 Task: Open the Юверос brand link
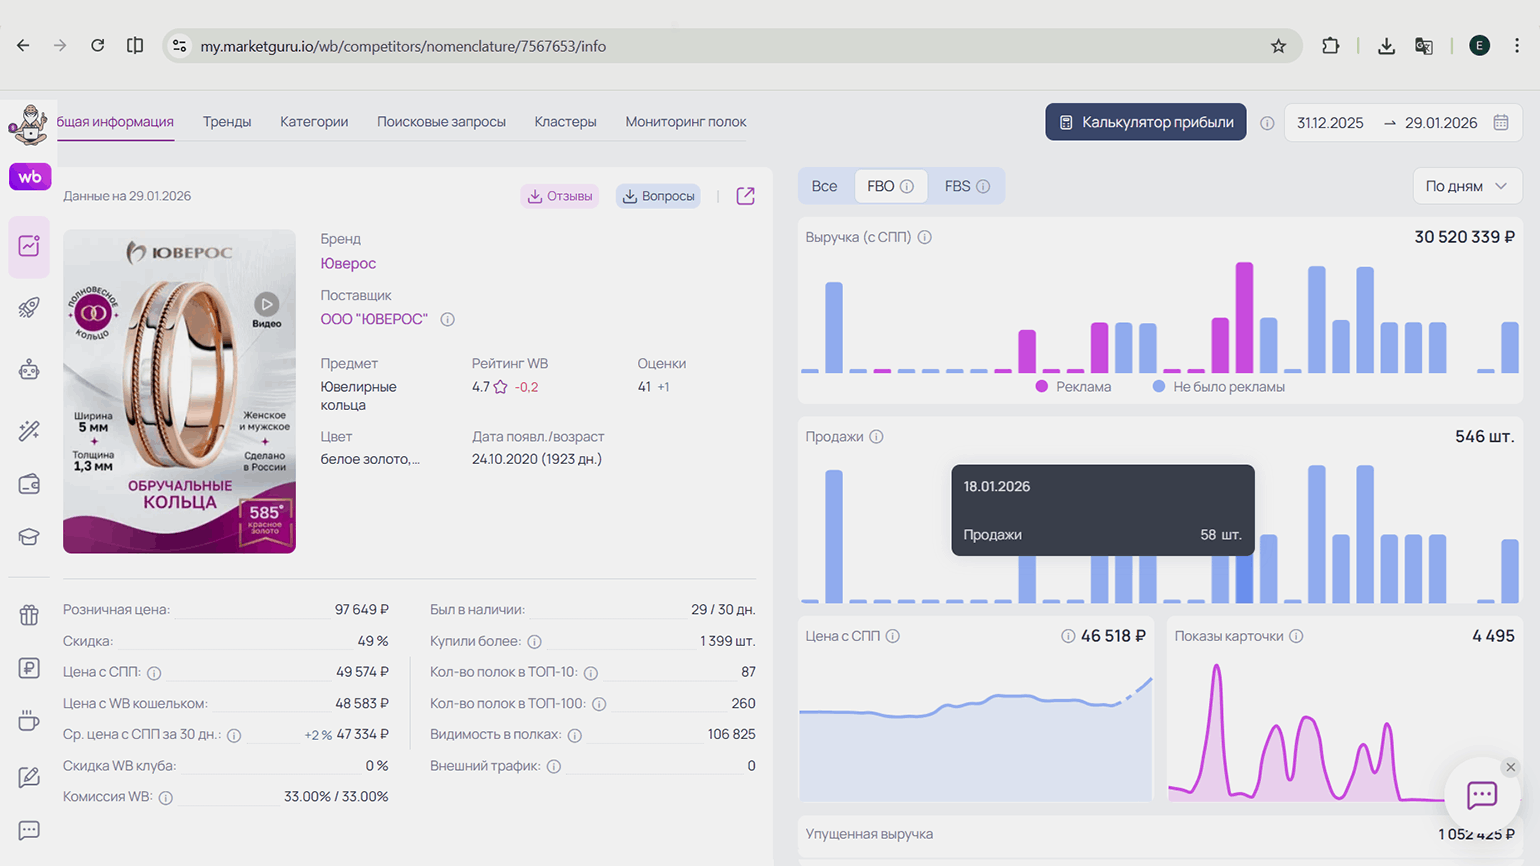pos(348,263)
